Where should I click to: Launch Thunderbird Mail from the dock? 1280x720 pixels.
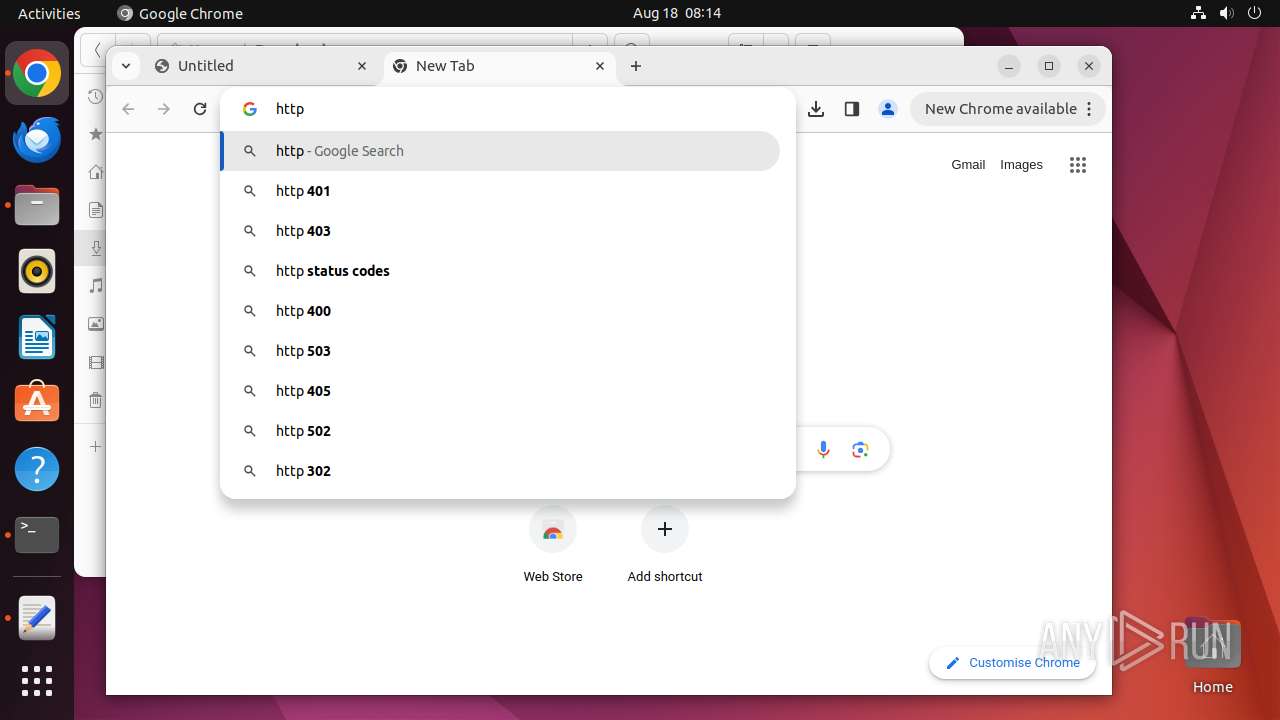click(37, 140)
